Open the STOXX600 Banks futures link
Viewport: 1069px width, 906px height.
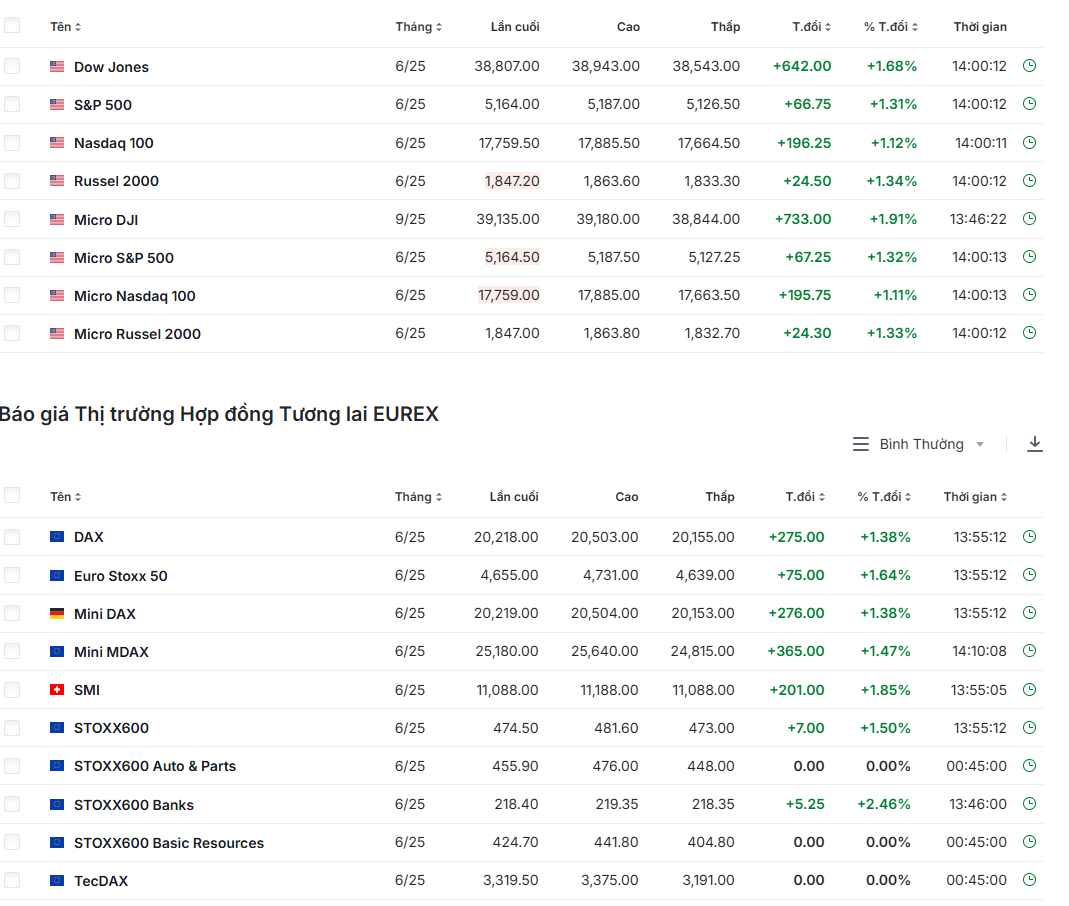pos(134,805)
